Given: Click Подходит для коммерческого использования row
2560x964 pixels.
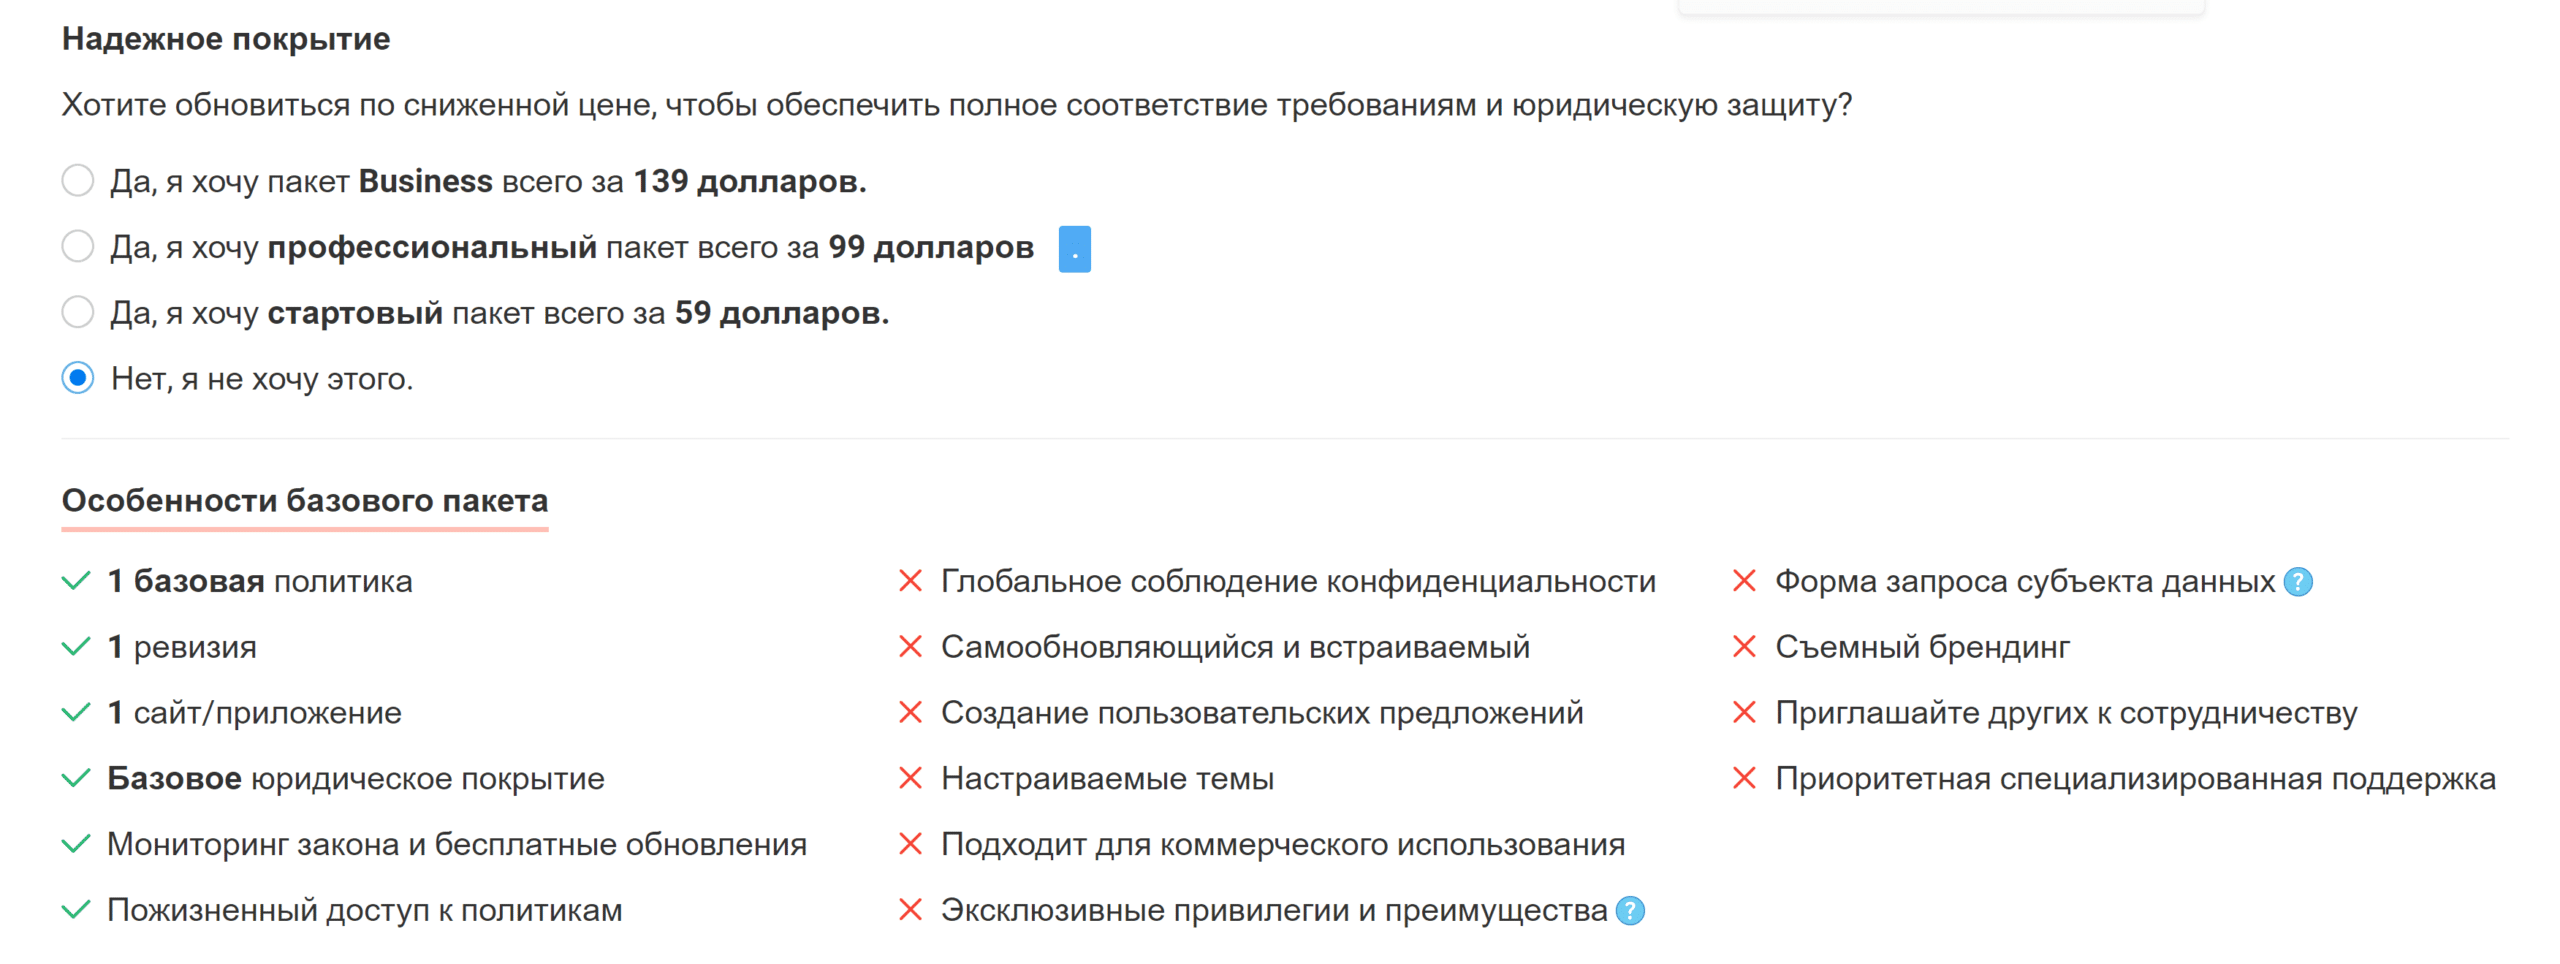Looking at the screenshot, I should pyautogui.click(x=1283, y=844).
